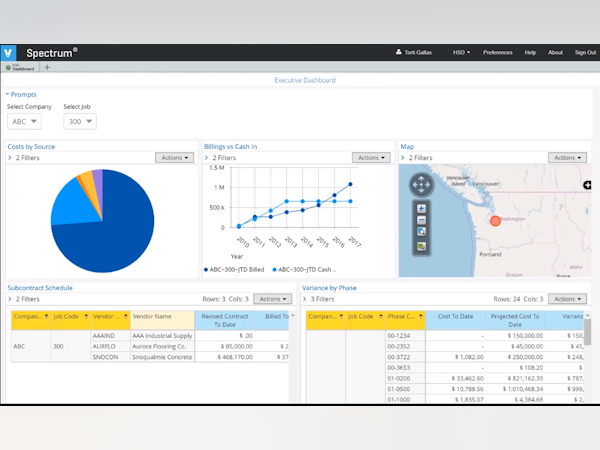Expand Subcontract Schedule filters
600x450 pixels.
tap(10, 299)
